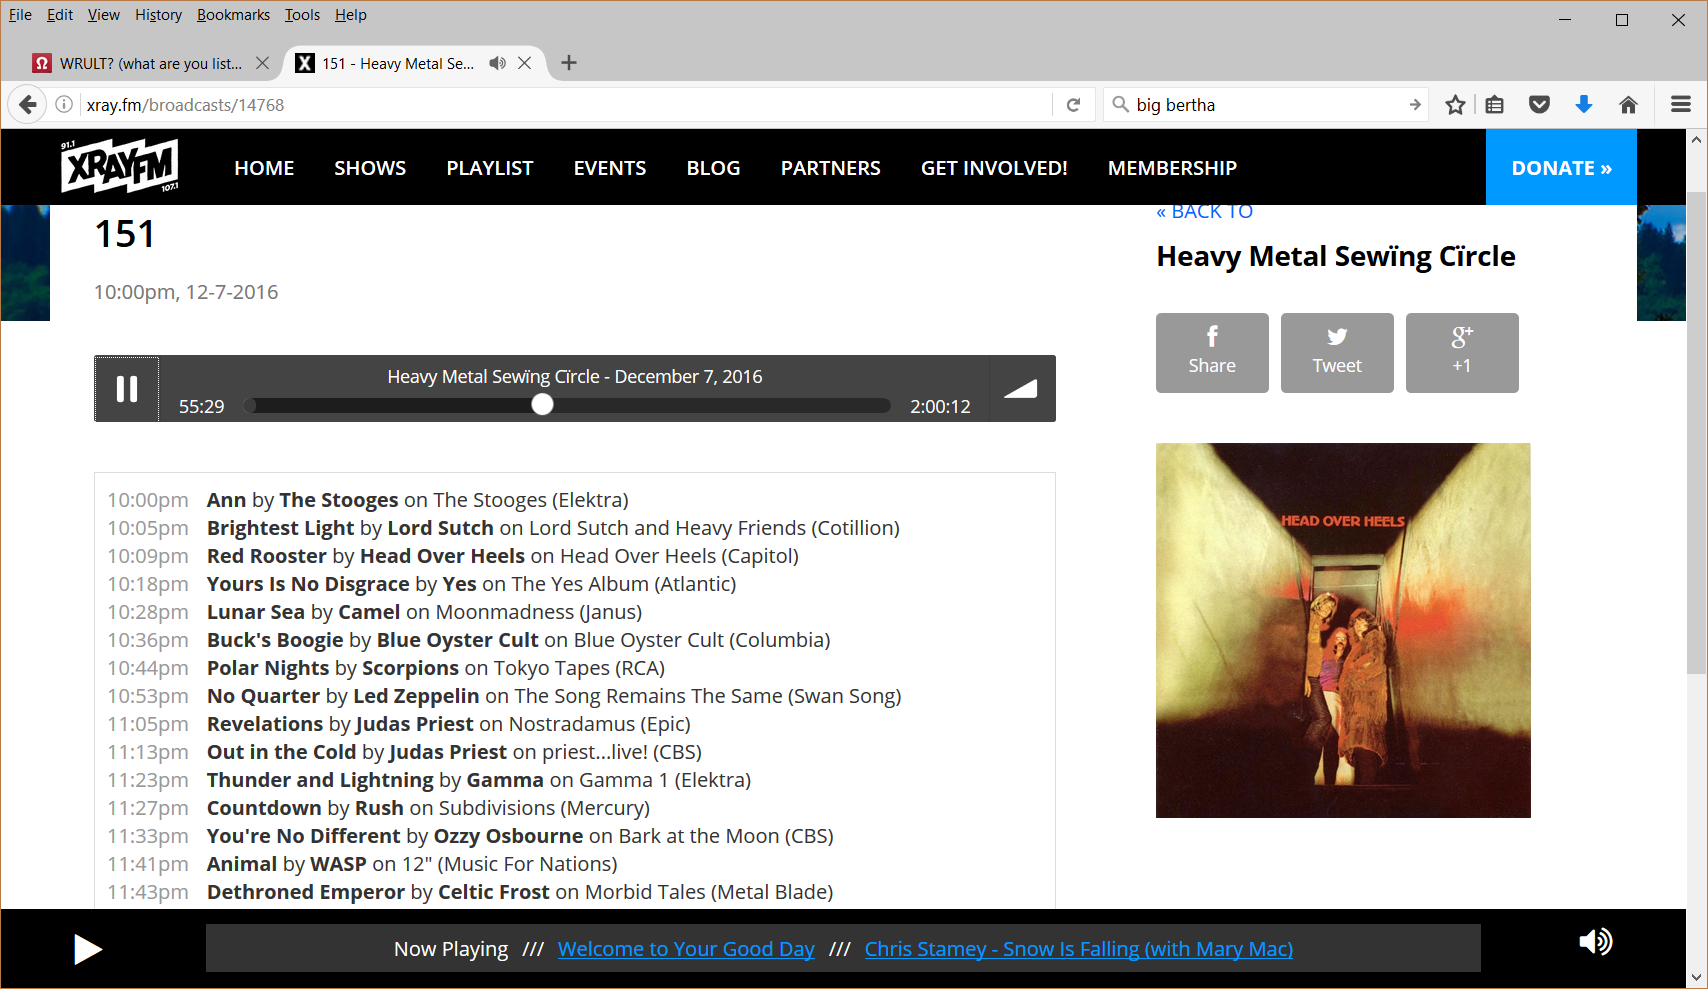Click the Google +1 button
The width and height of the screenshot is (1708, 989).
click(1462, 353)
